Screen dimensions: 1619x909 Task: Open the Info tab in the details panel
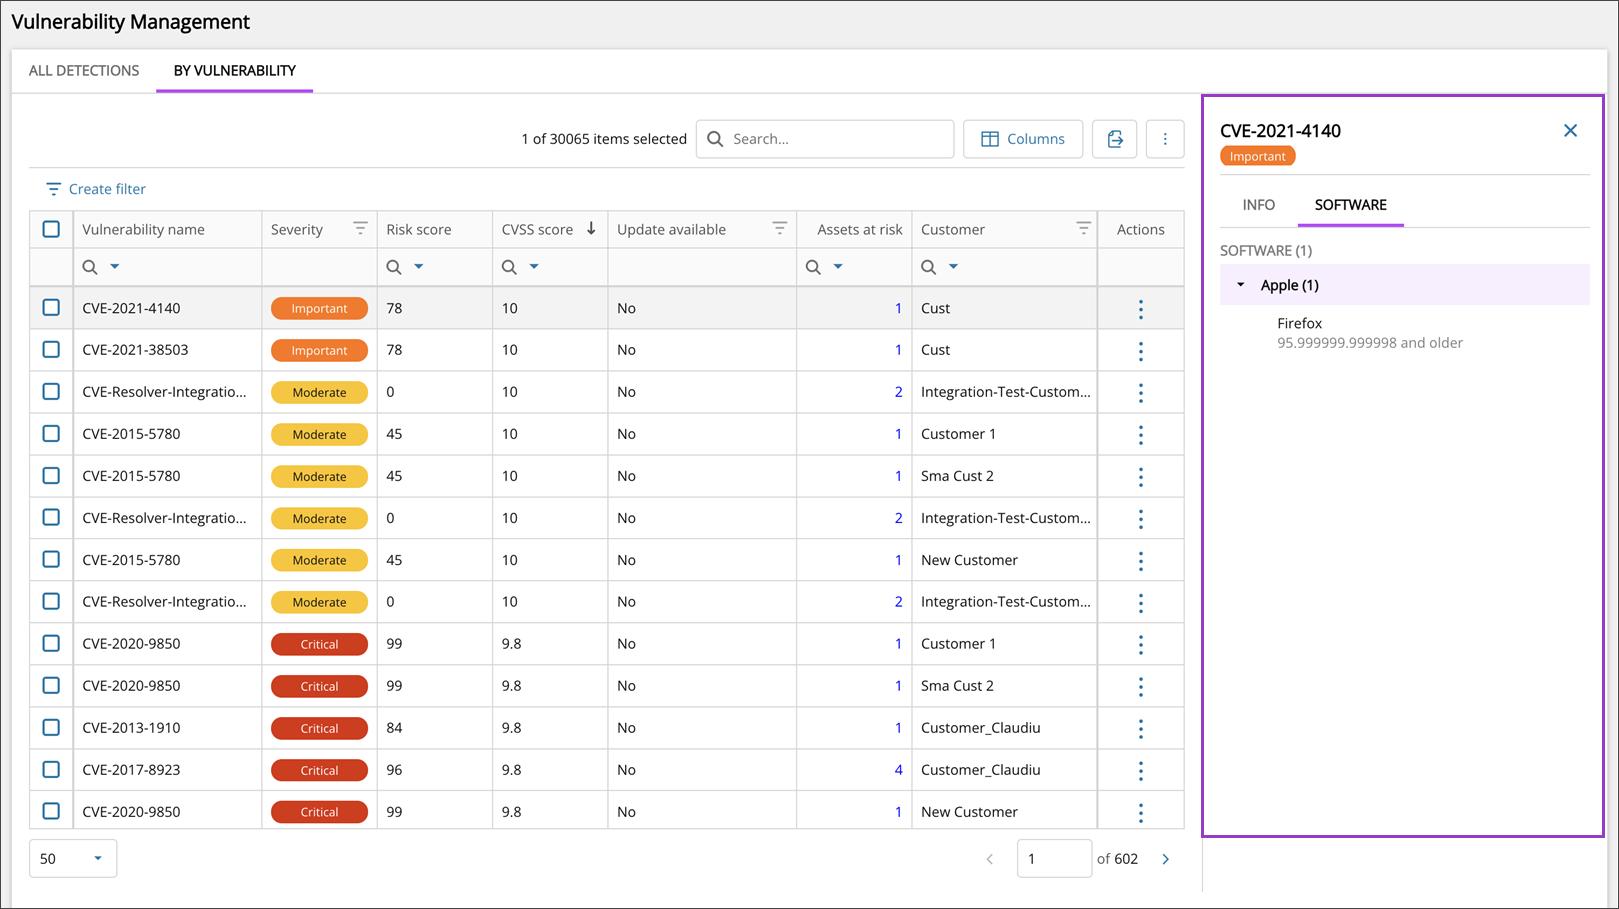point(1258,205)
